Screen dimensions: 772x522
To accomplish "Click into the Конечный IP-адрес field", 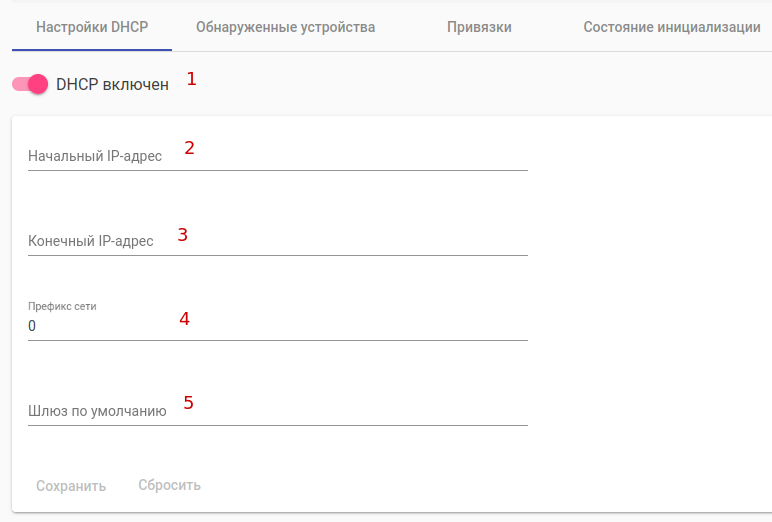I will pos(277,241).
